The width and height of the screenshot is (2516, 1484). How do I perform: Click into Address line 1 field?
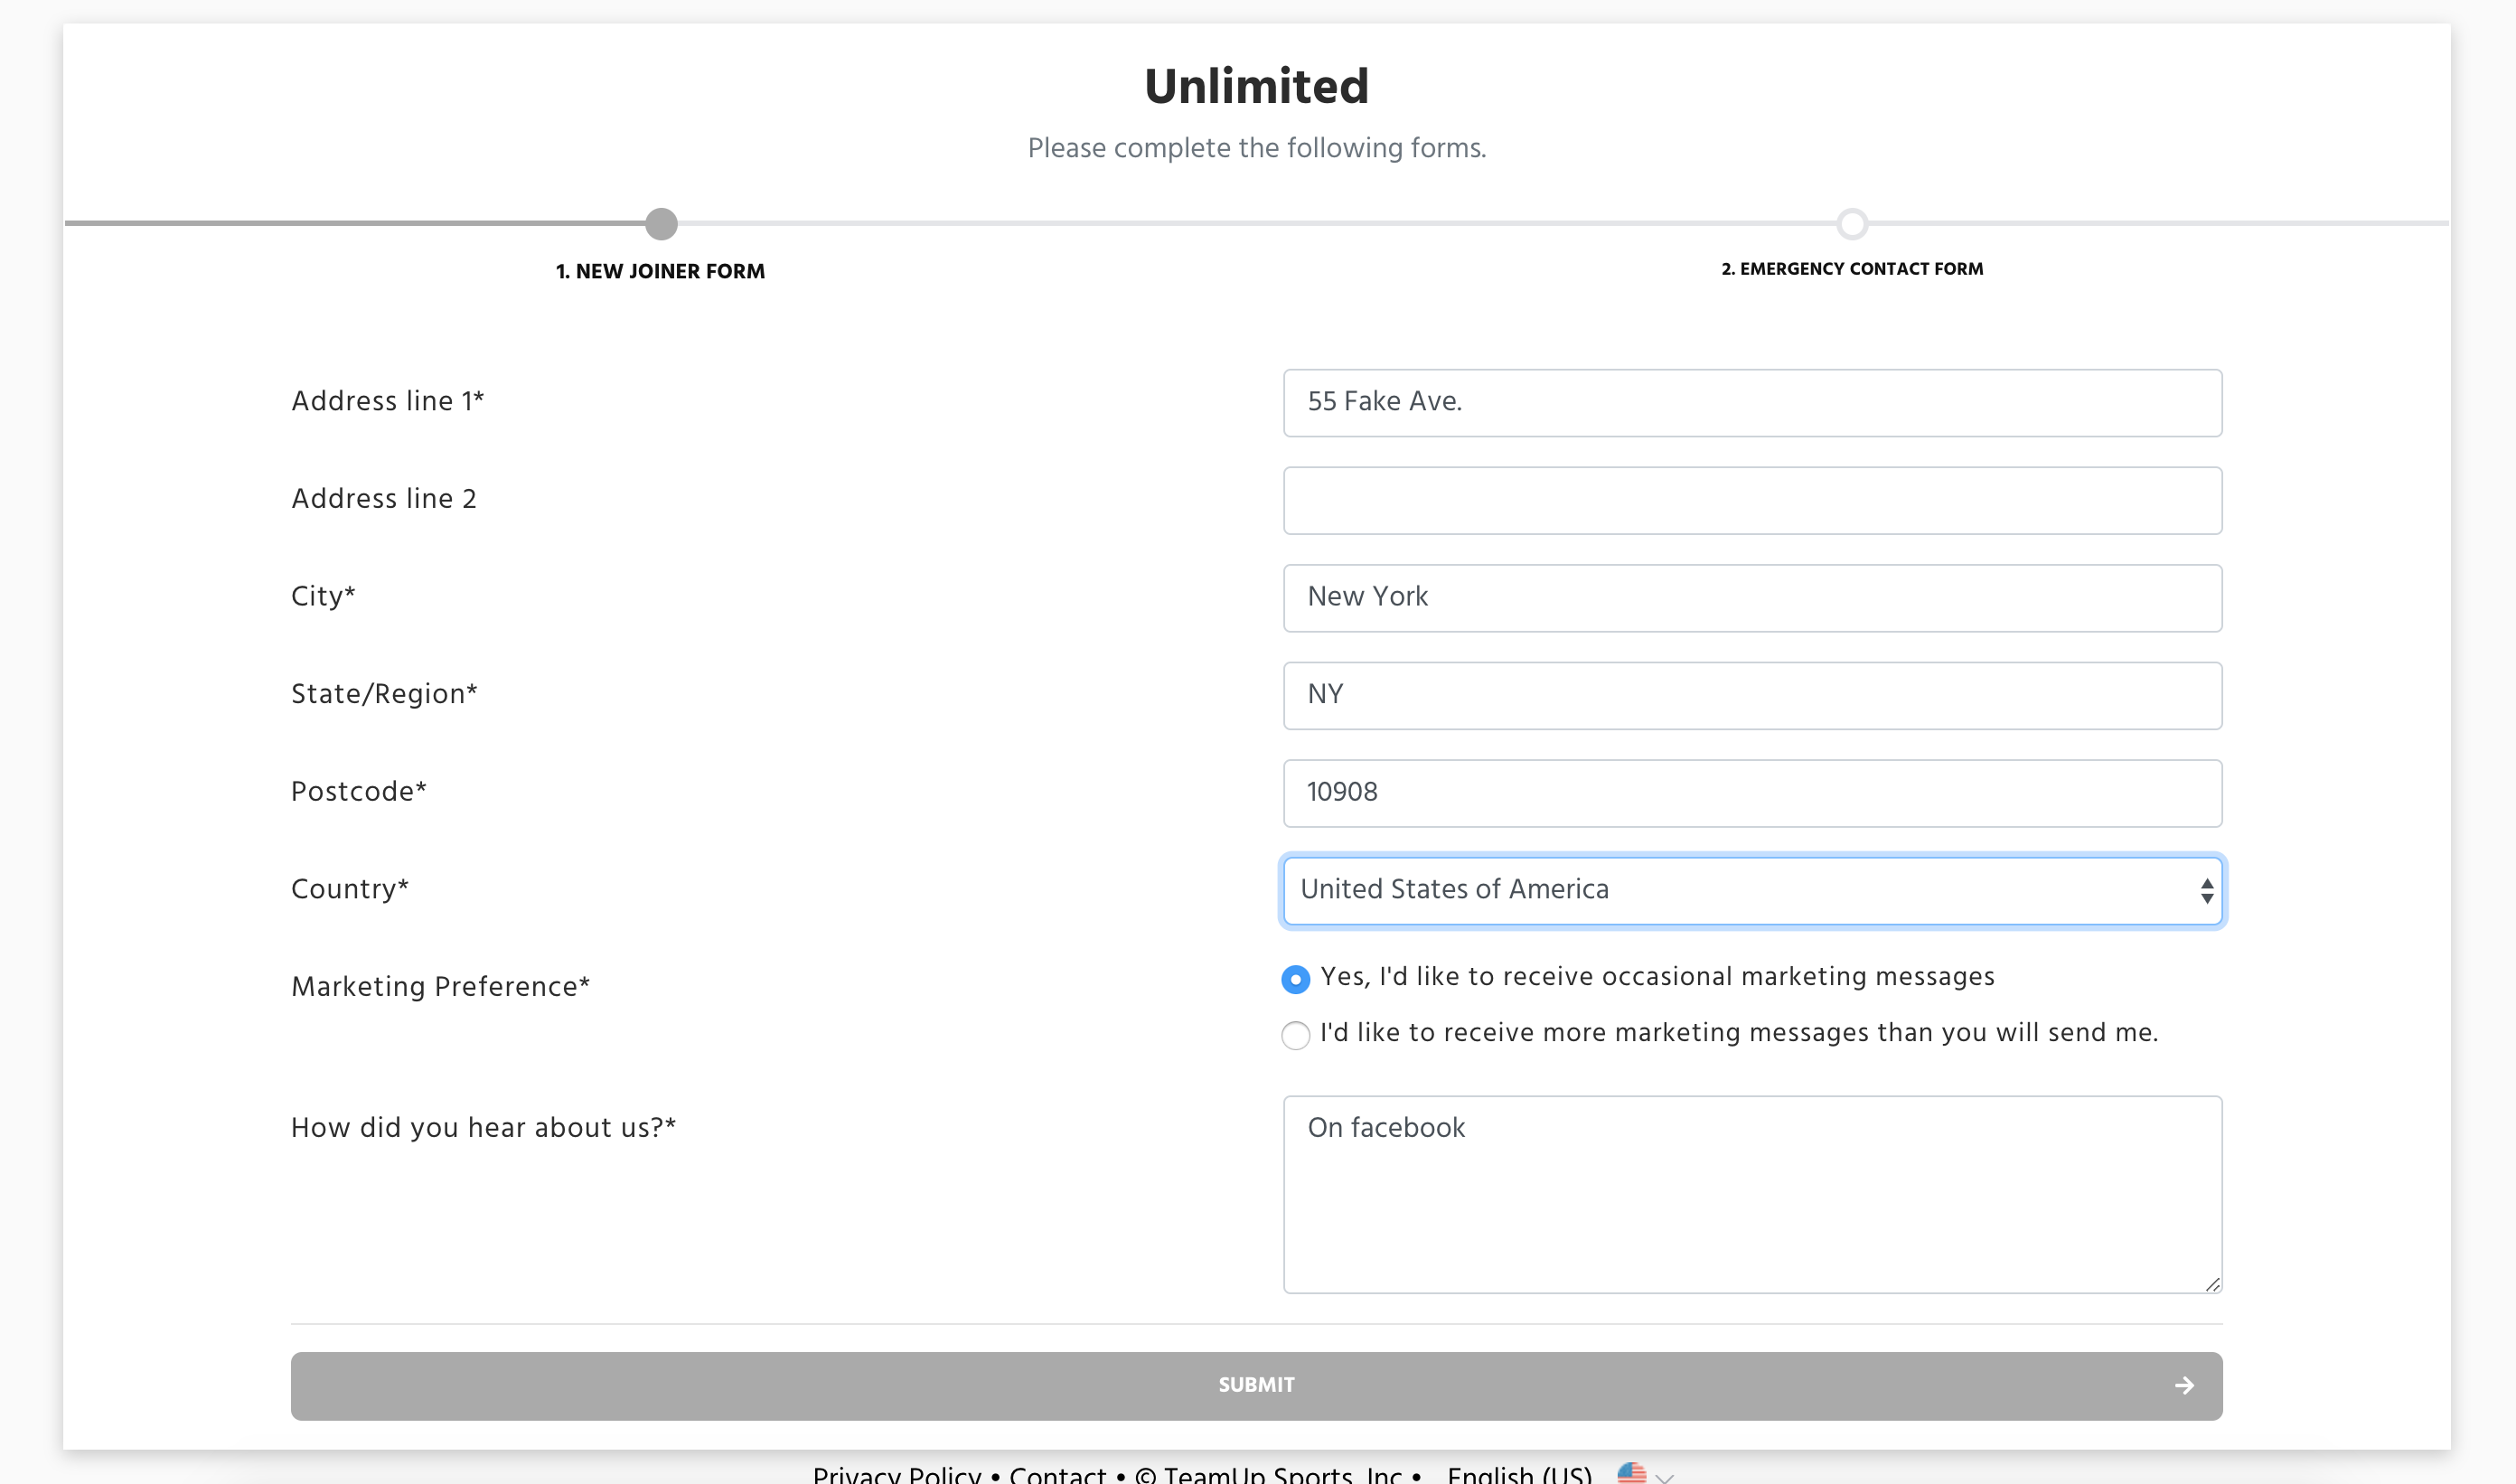pos(1752,402)
